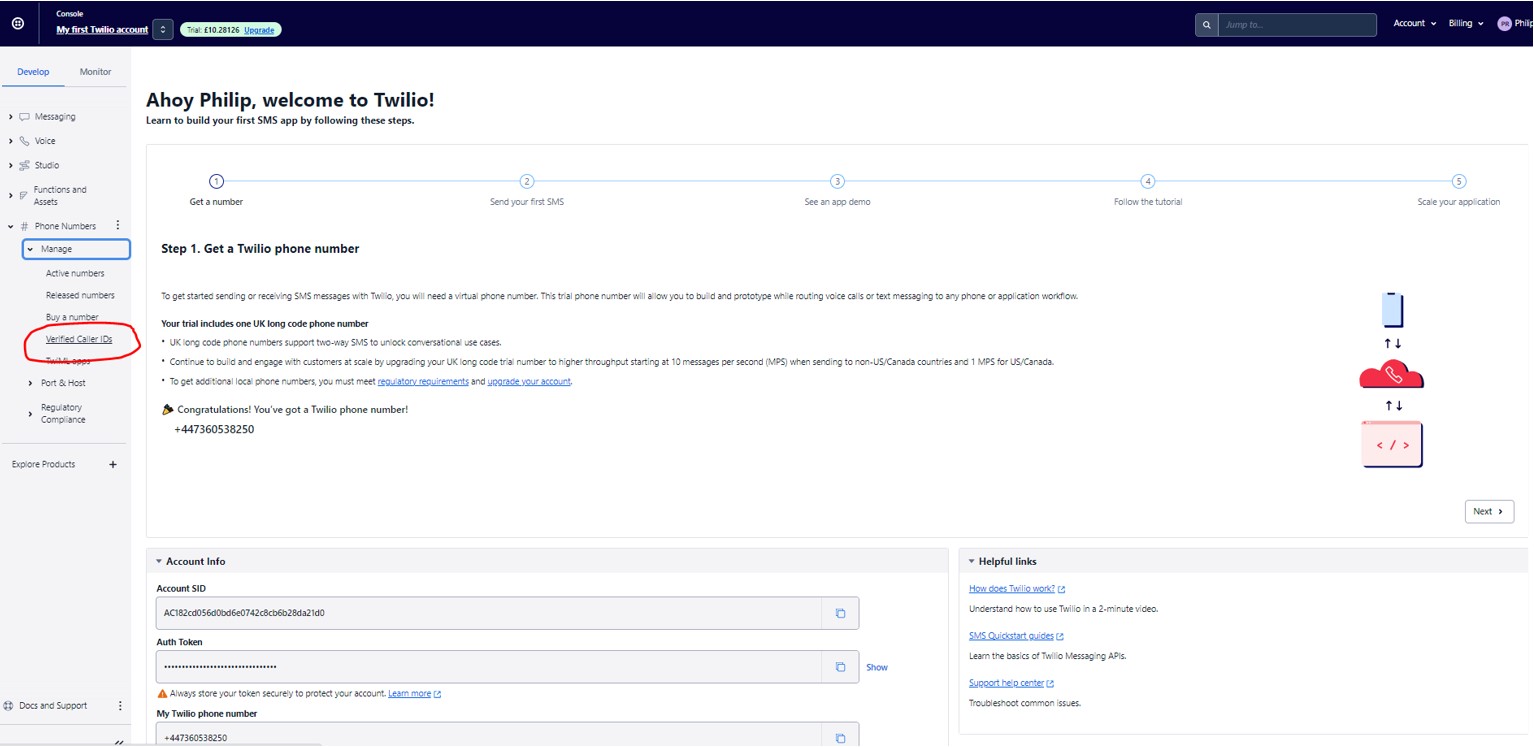The width and height of the screenshot is (1534, 747).
Task: Open Verified Caller IDs page
Action: 79,340
